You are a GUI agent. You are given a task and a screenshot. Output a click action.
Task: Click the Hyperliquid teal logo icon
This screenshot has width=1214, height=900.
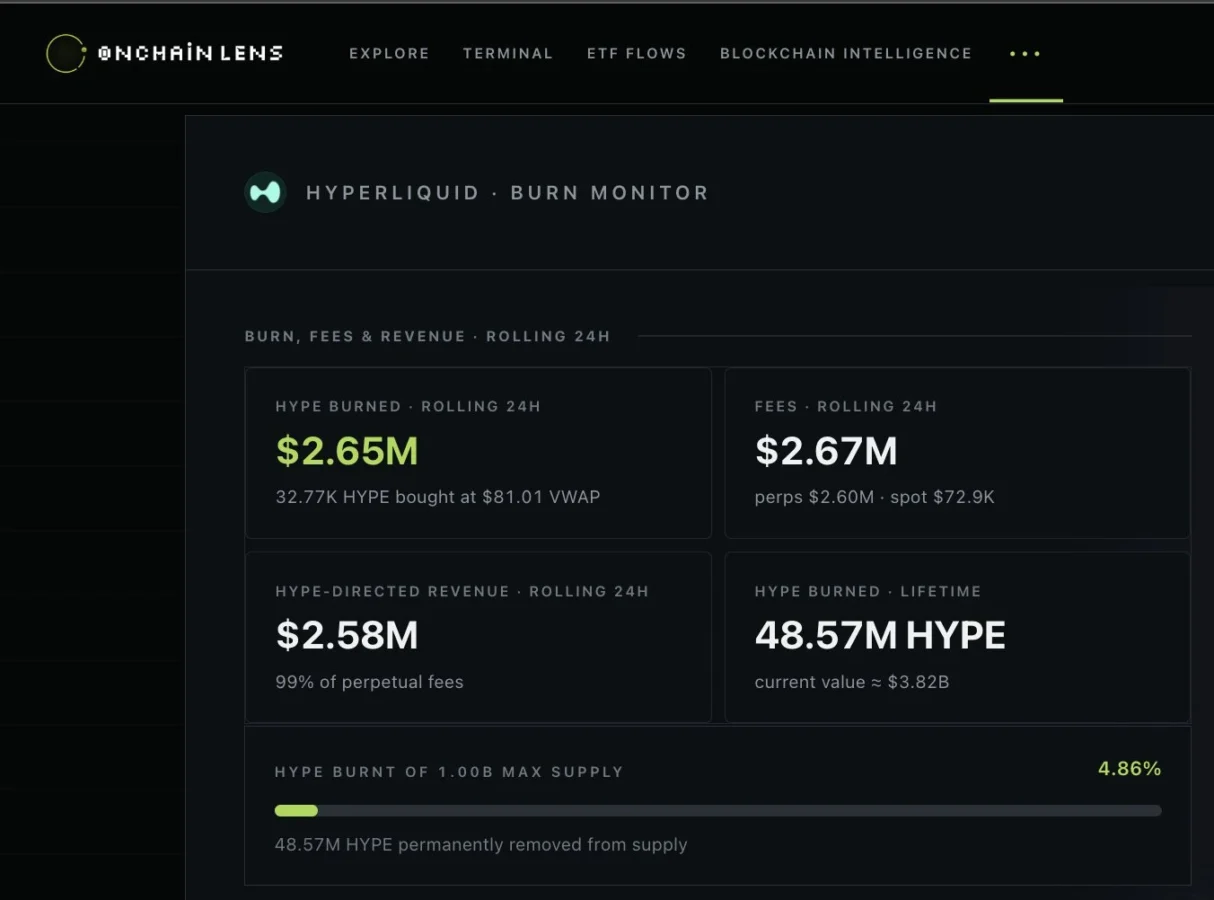tap(265, 193)
